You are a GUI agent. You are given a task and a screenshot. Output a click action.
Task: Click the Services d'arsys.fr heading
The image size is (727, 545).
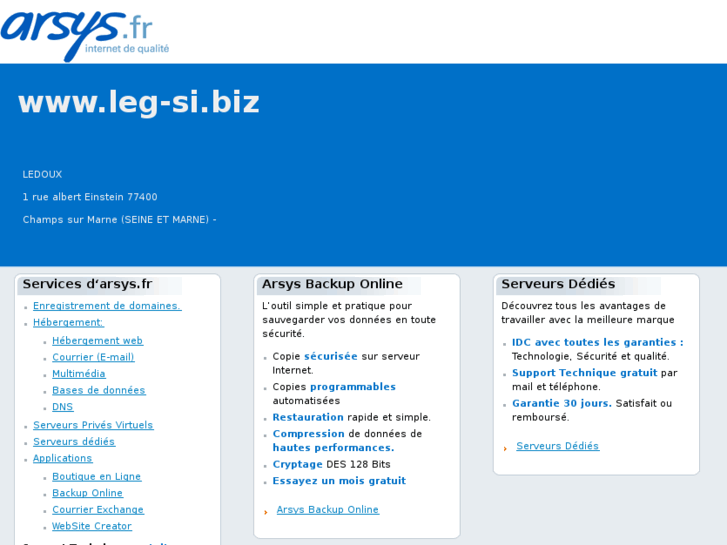(x=87, y=284)
